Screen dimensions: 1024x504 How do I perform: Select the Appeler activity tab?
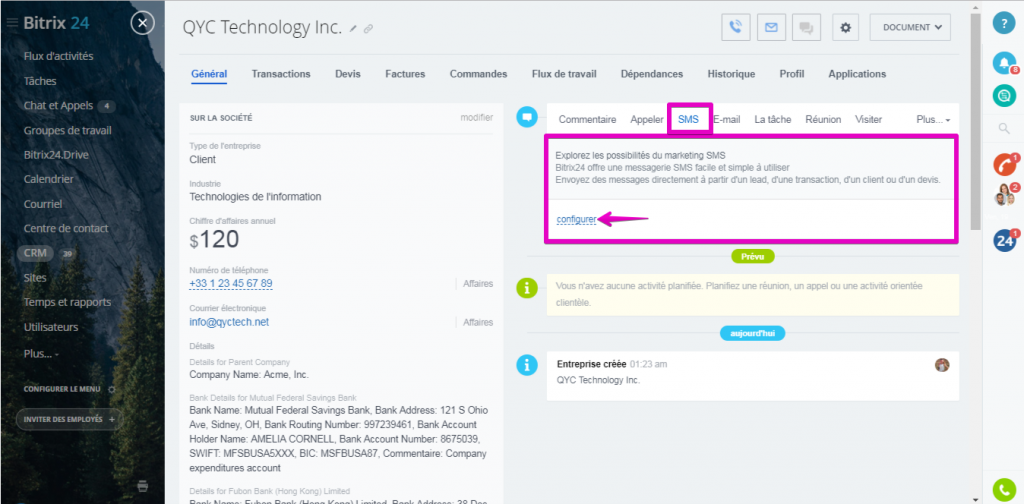(647, 119)
